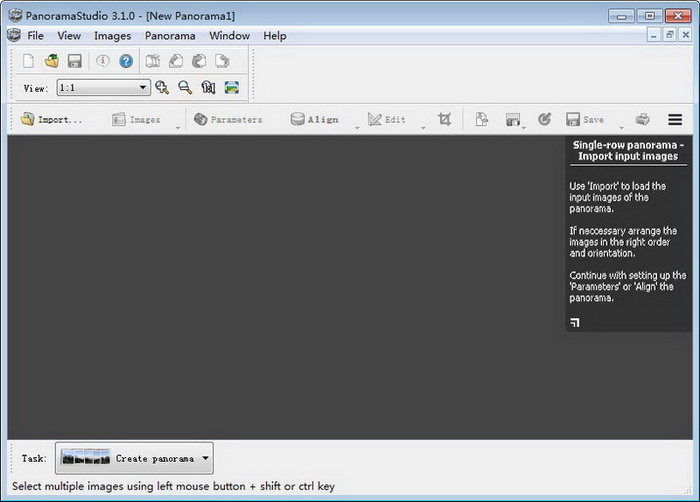
Task: Click the Save toolbar button
Action: (x=585, y=119)
